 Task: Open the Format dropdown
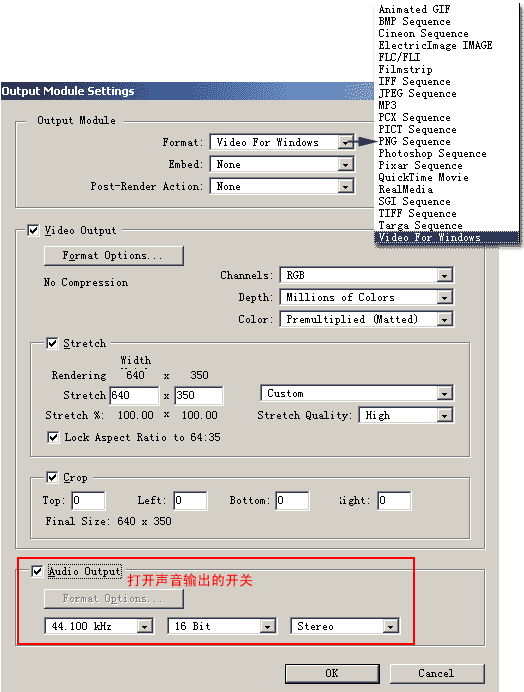click(282, 142)
